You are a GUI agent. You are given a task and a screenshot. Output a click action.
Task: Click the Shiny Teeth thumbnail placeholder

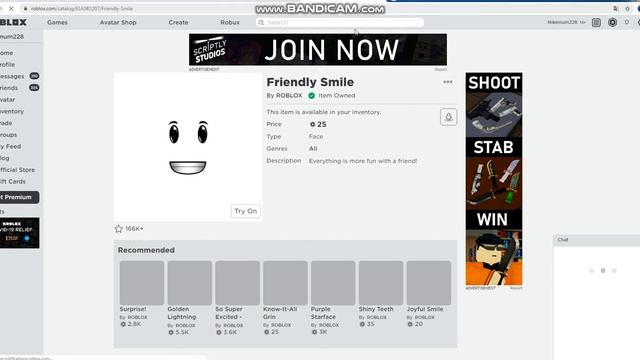381,283
